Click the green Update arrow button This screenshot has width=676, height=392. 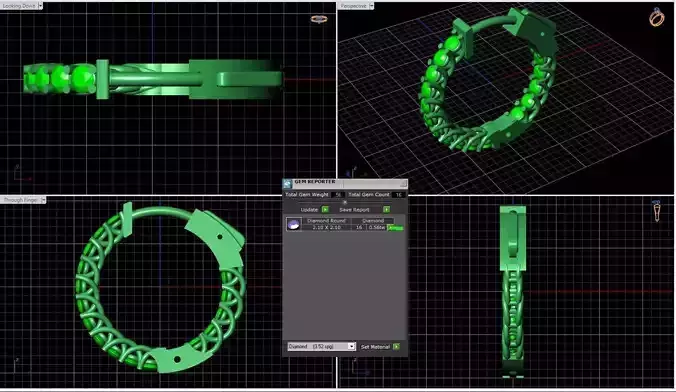[325, 210]
